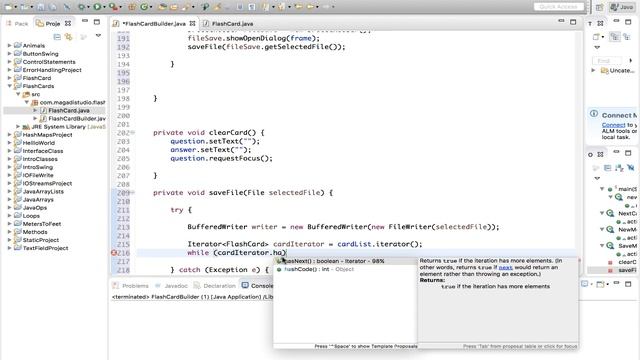Click the error marker on line 216

[114, 253]
